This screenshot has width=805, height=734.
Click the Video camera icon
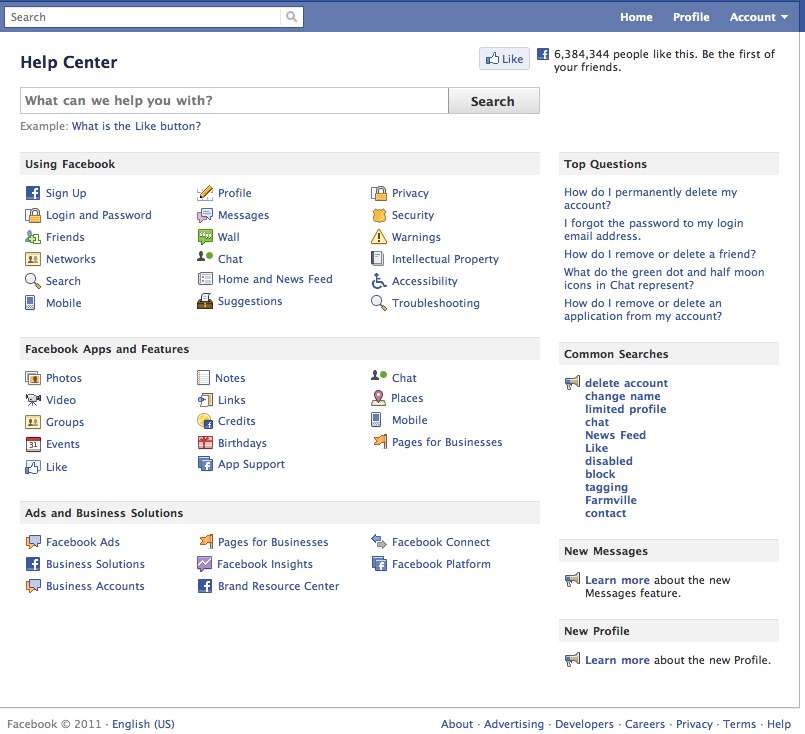(x=33, y=400)
